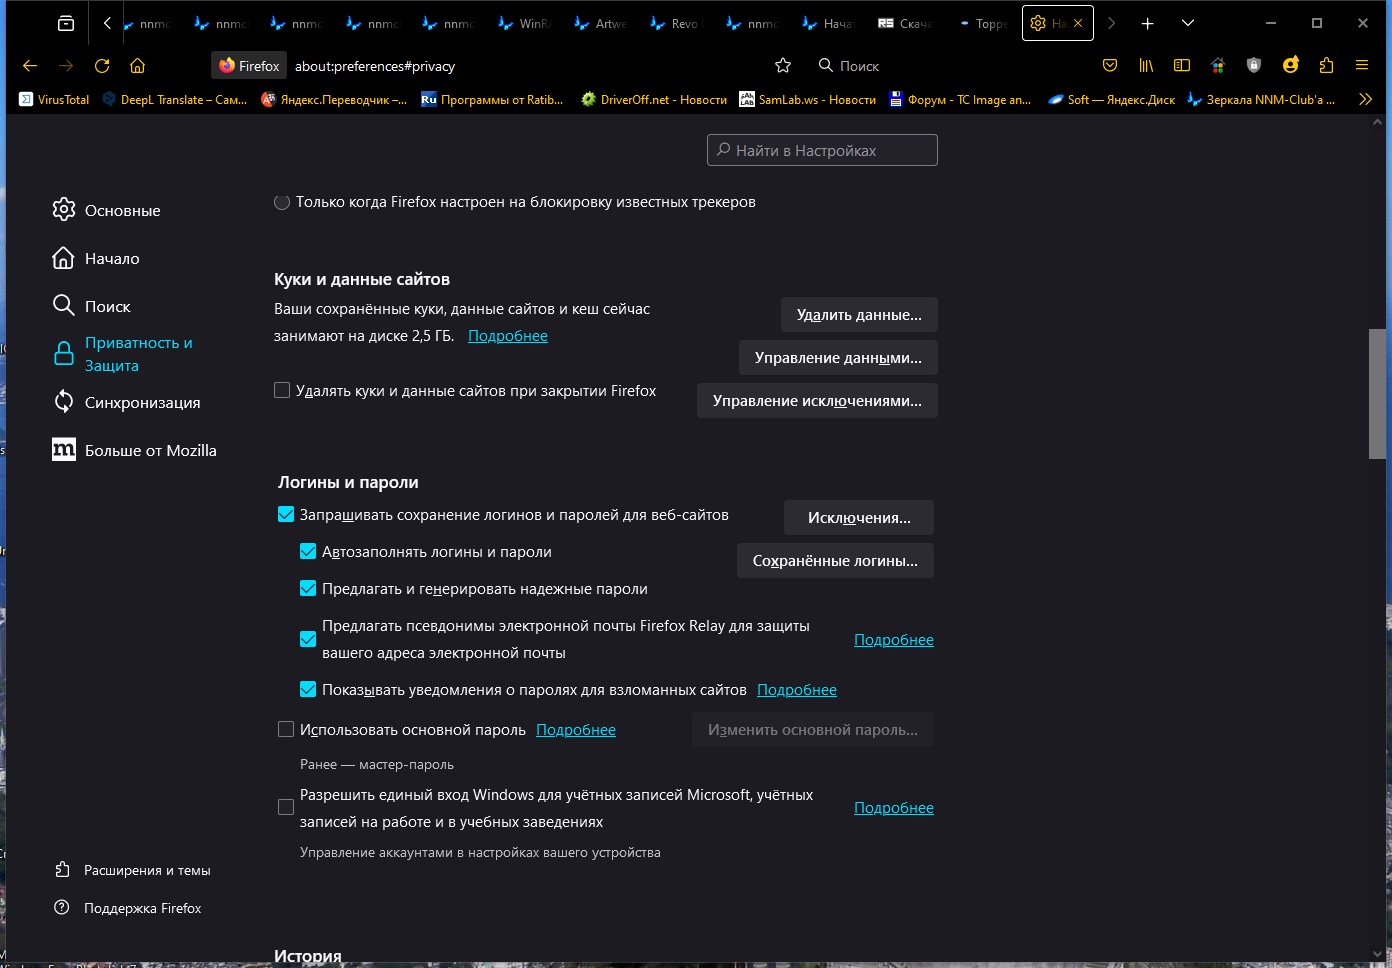Toggle Запрашивать сохранение логинов и паролей
Image resolution: width=1392 pixels, height=968 pixels.
pyautogui.click(x=286, y=514)
